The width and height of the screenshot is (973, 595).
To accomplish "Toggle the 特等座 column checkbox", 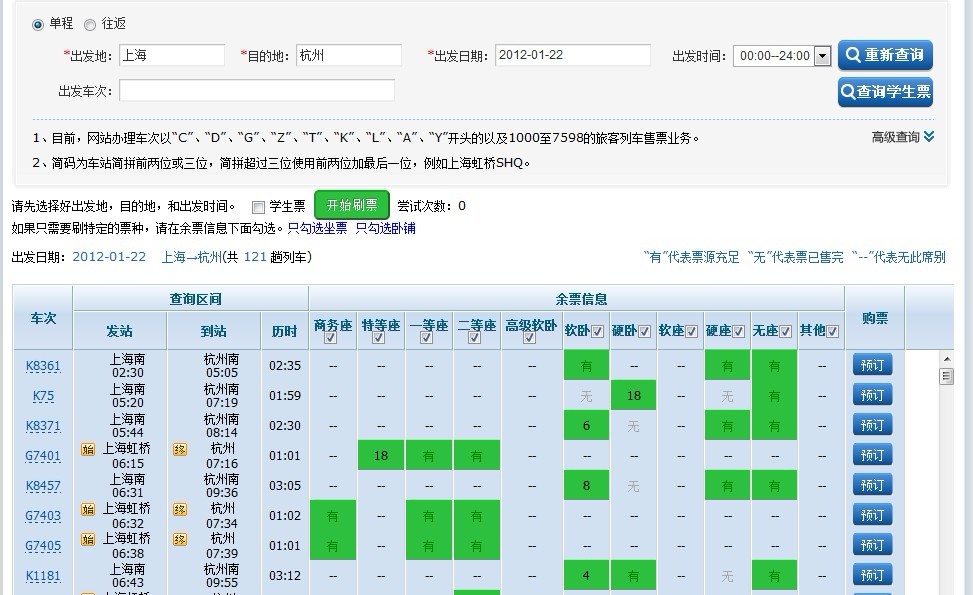I will tap(379, 338).
